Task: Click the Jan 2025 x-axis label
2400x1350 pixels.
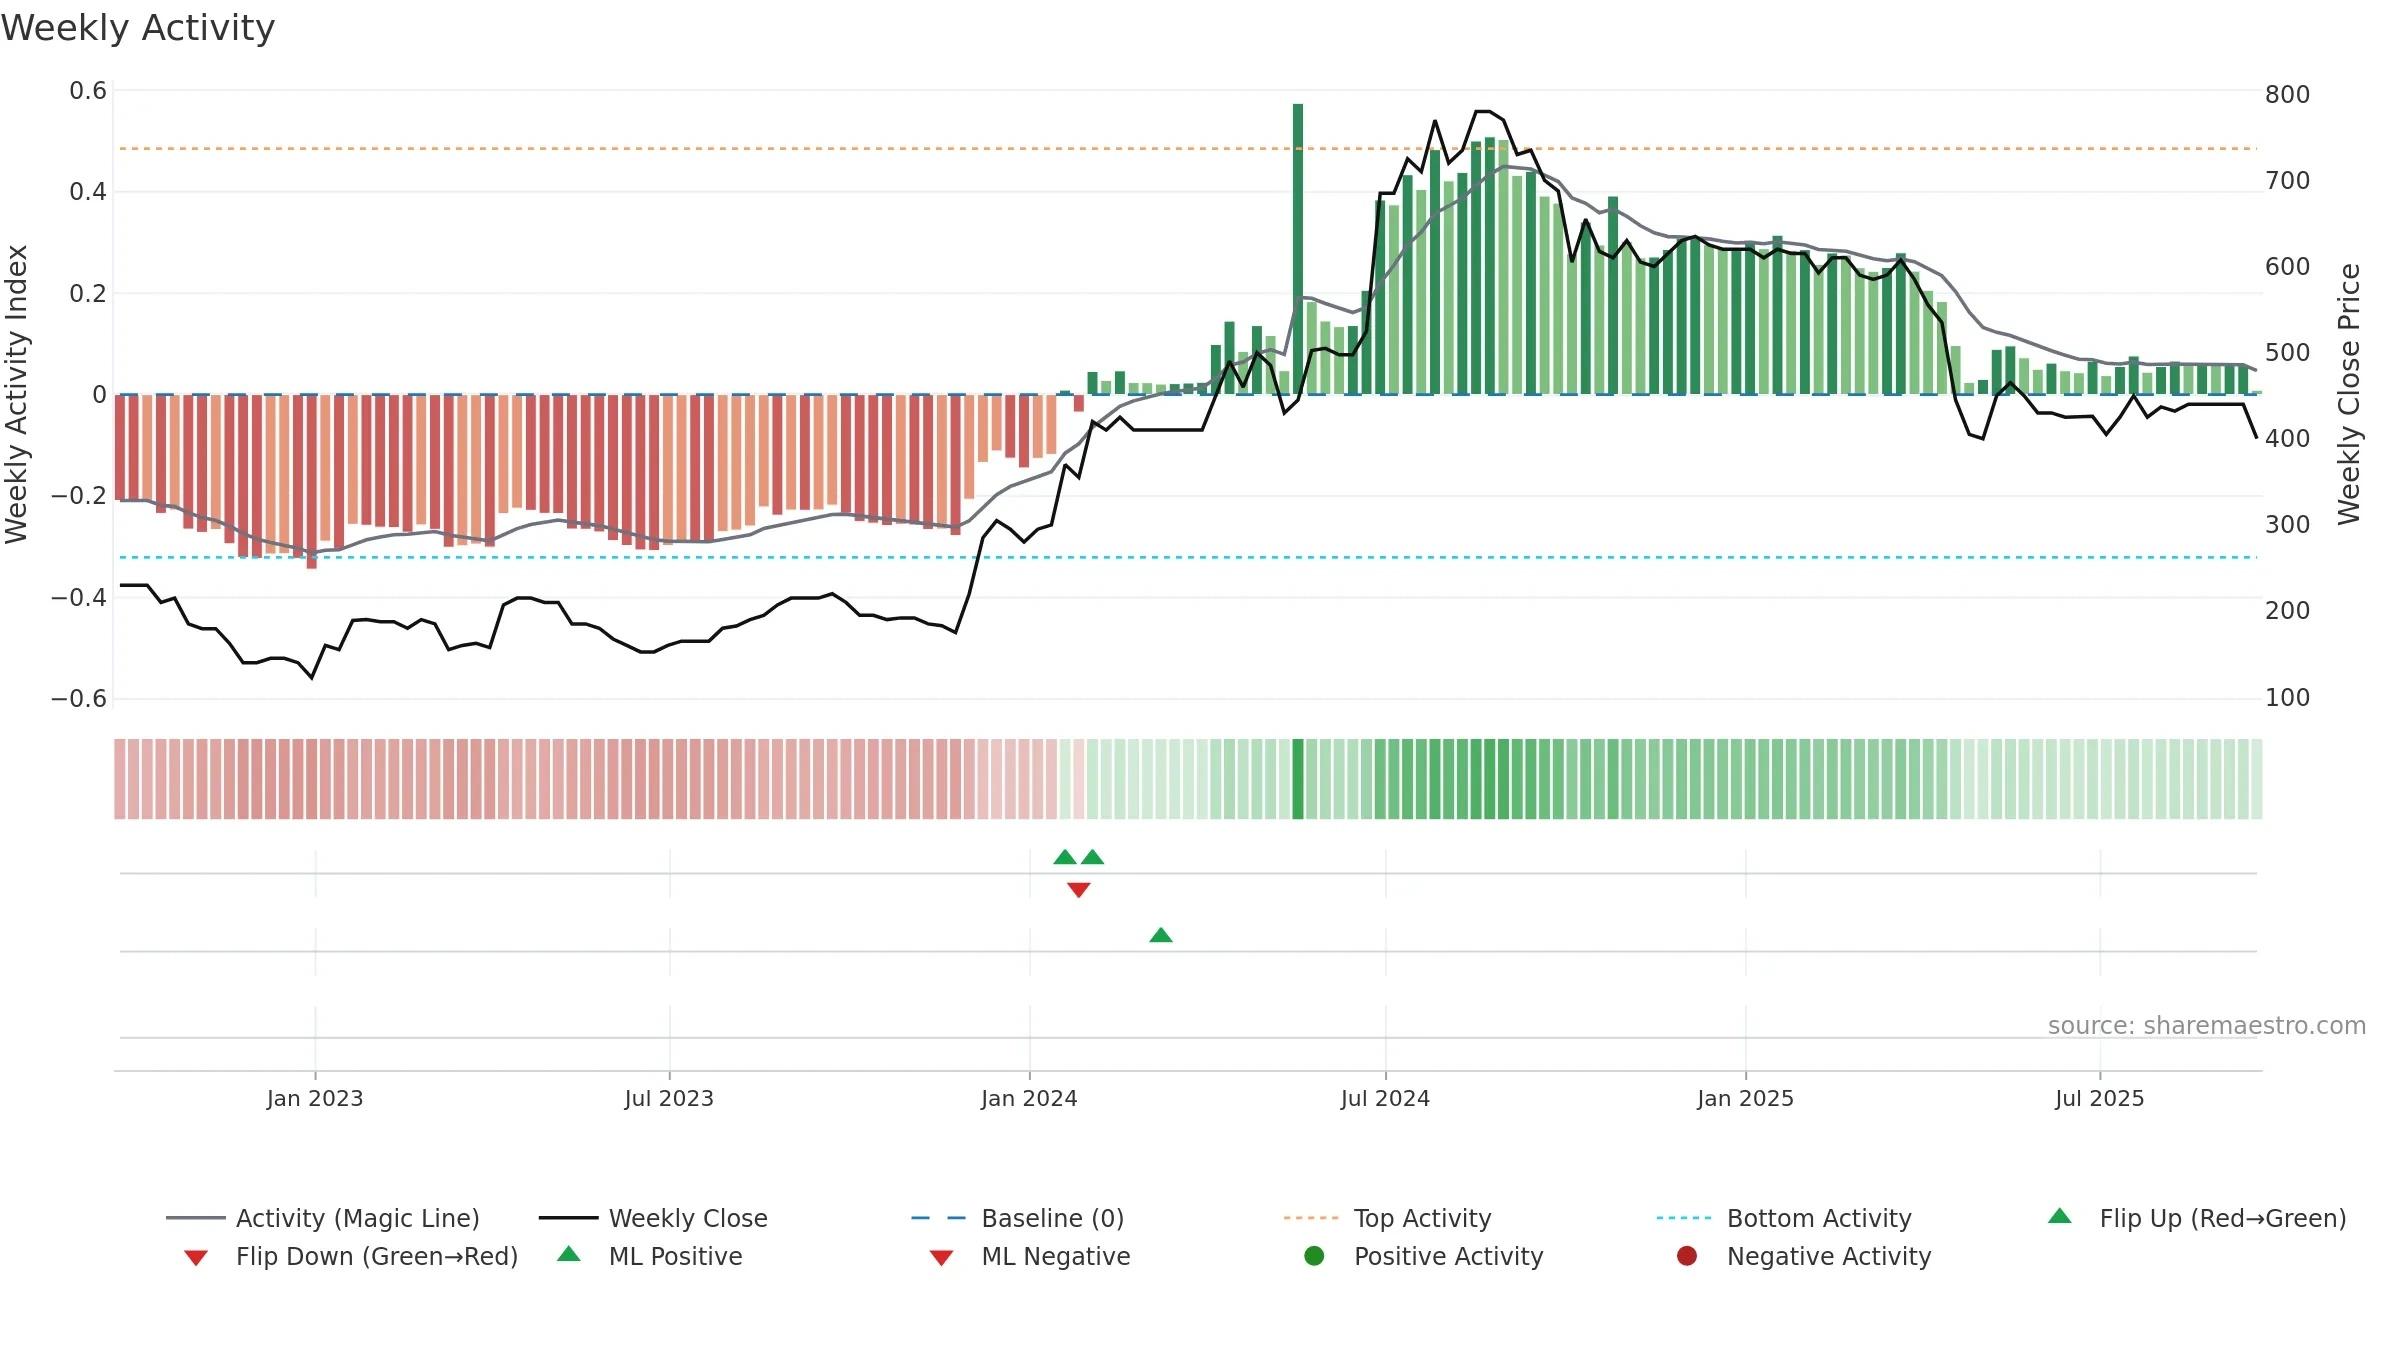Action: point(1745,1099)
